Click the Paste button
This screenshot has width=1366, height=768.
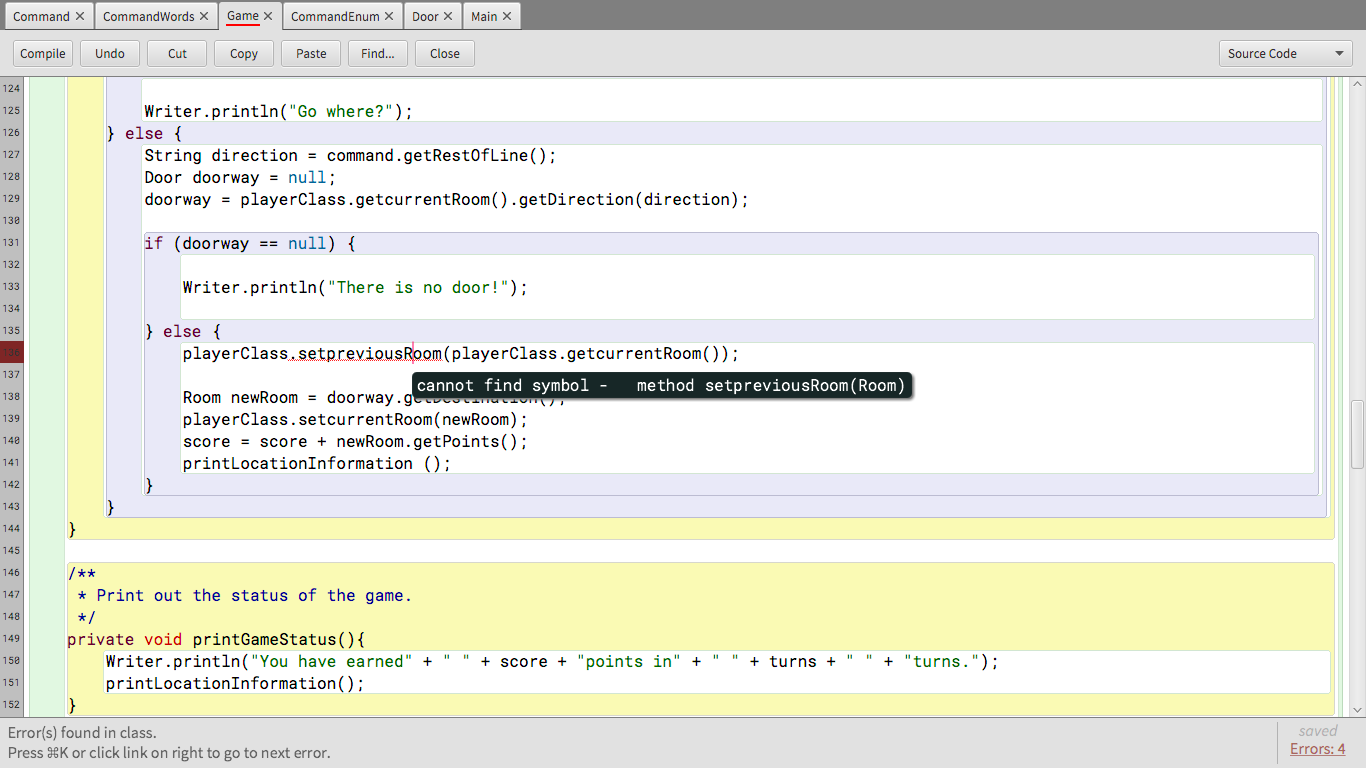311,54
